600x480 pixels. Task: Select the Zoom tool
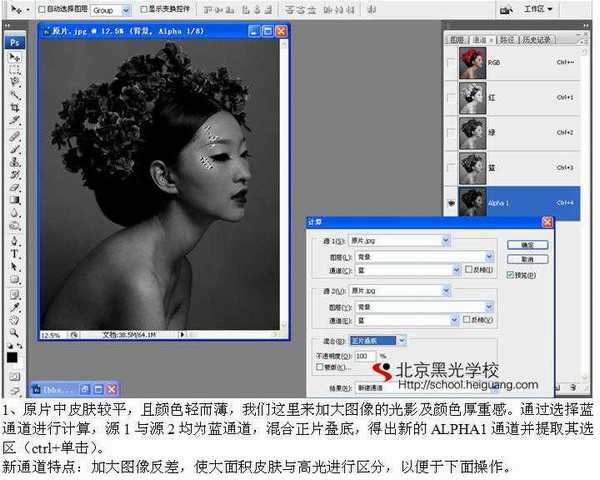point(15,331)
